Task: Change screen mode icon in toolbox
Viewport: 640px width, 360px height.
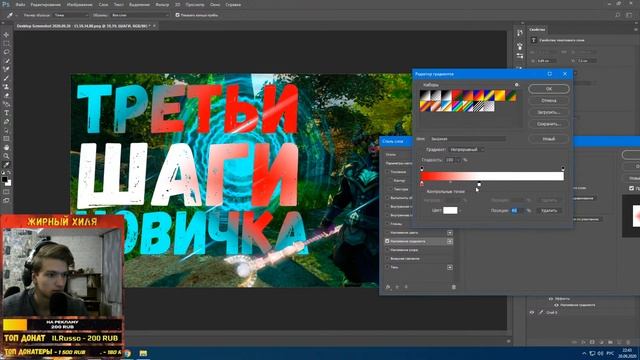Action: (x=6, y=201)
